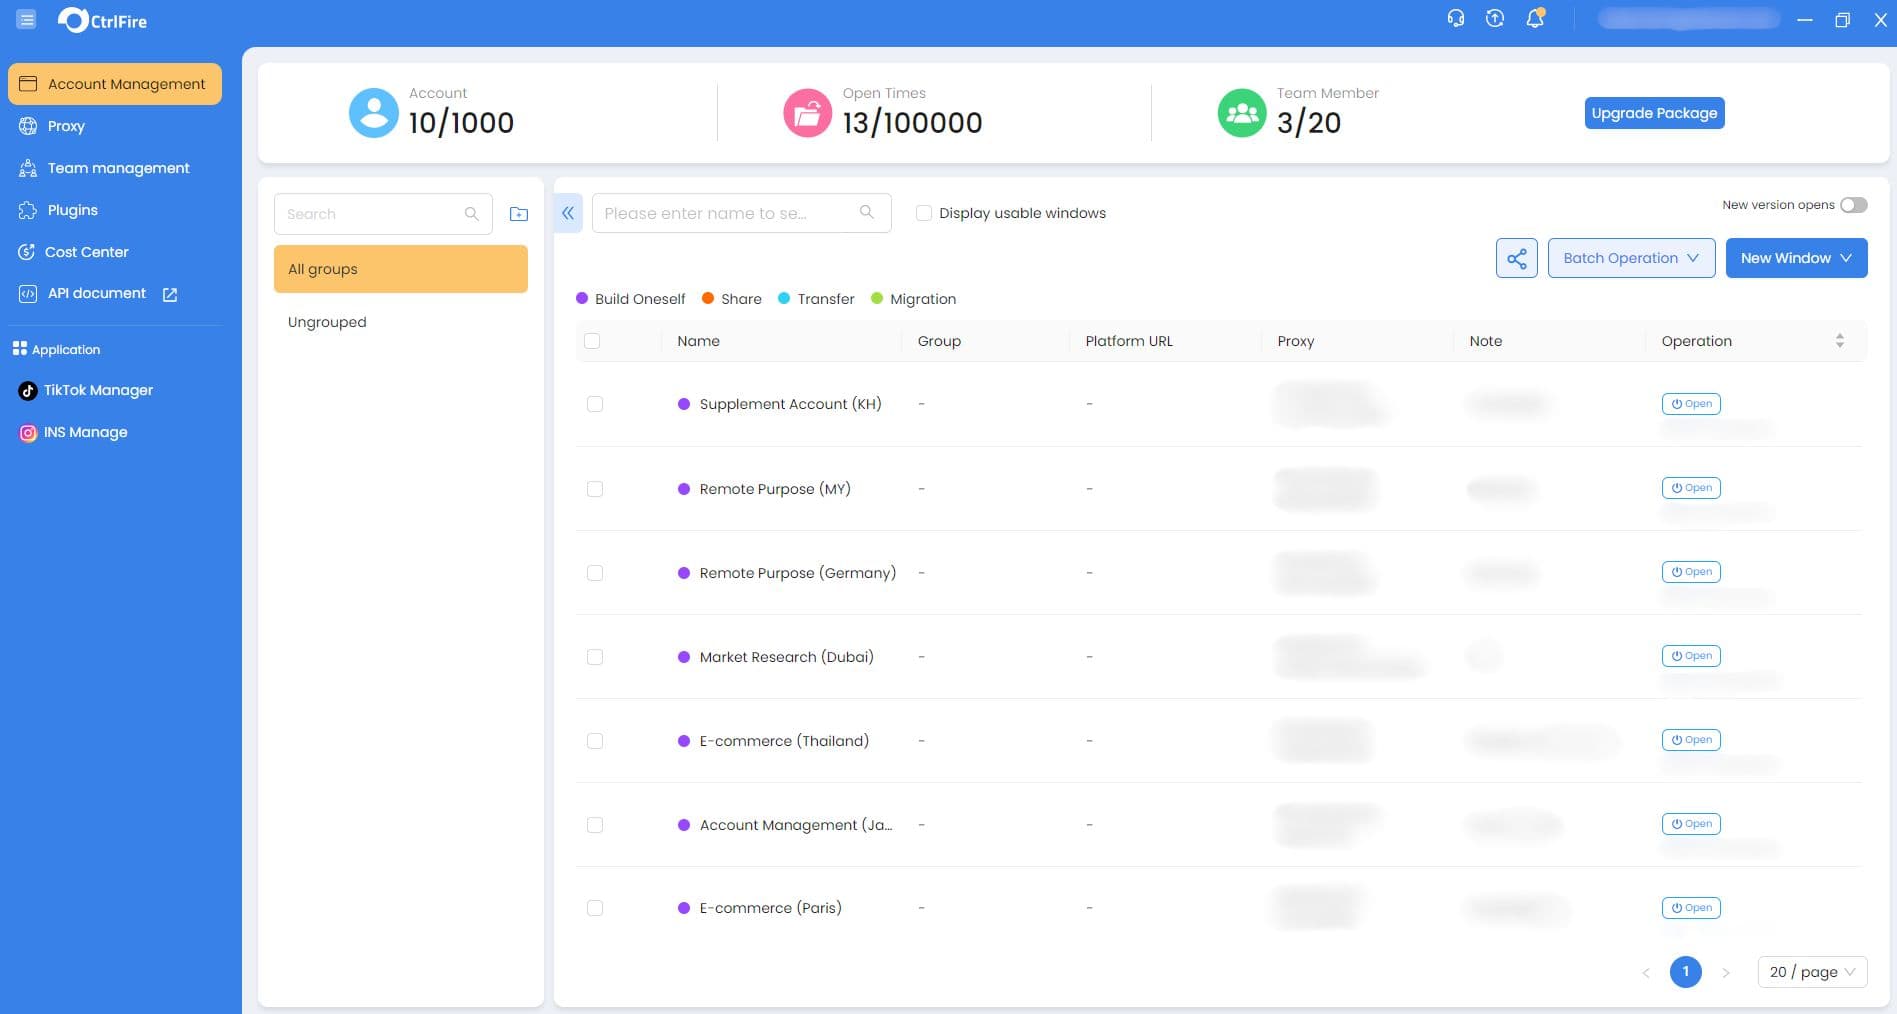Create a new group with the folder icon

pyautogui.click(x=519, y=213)
